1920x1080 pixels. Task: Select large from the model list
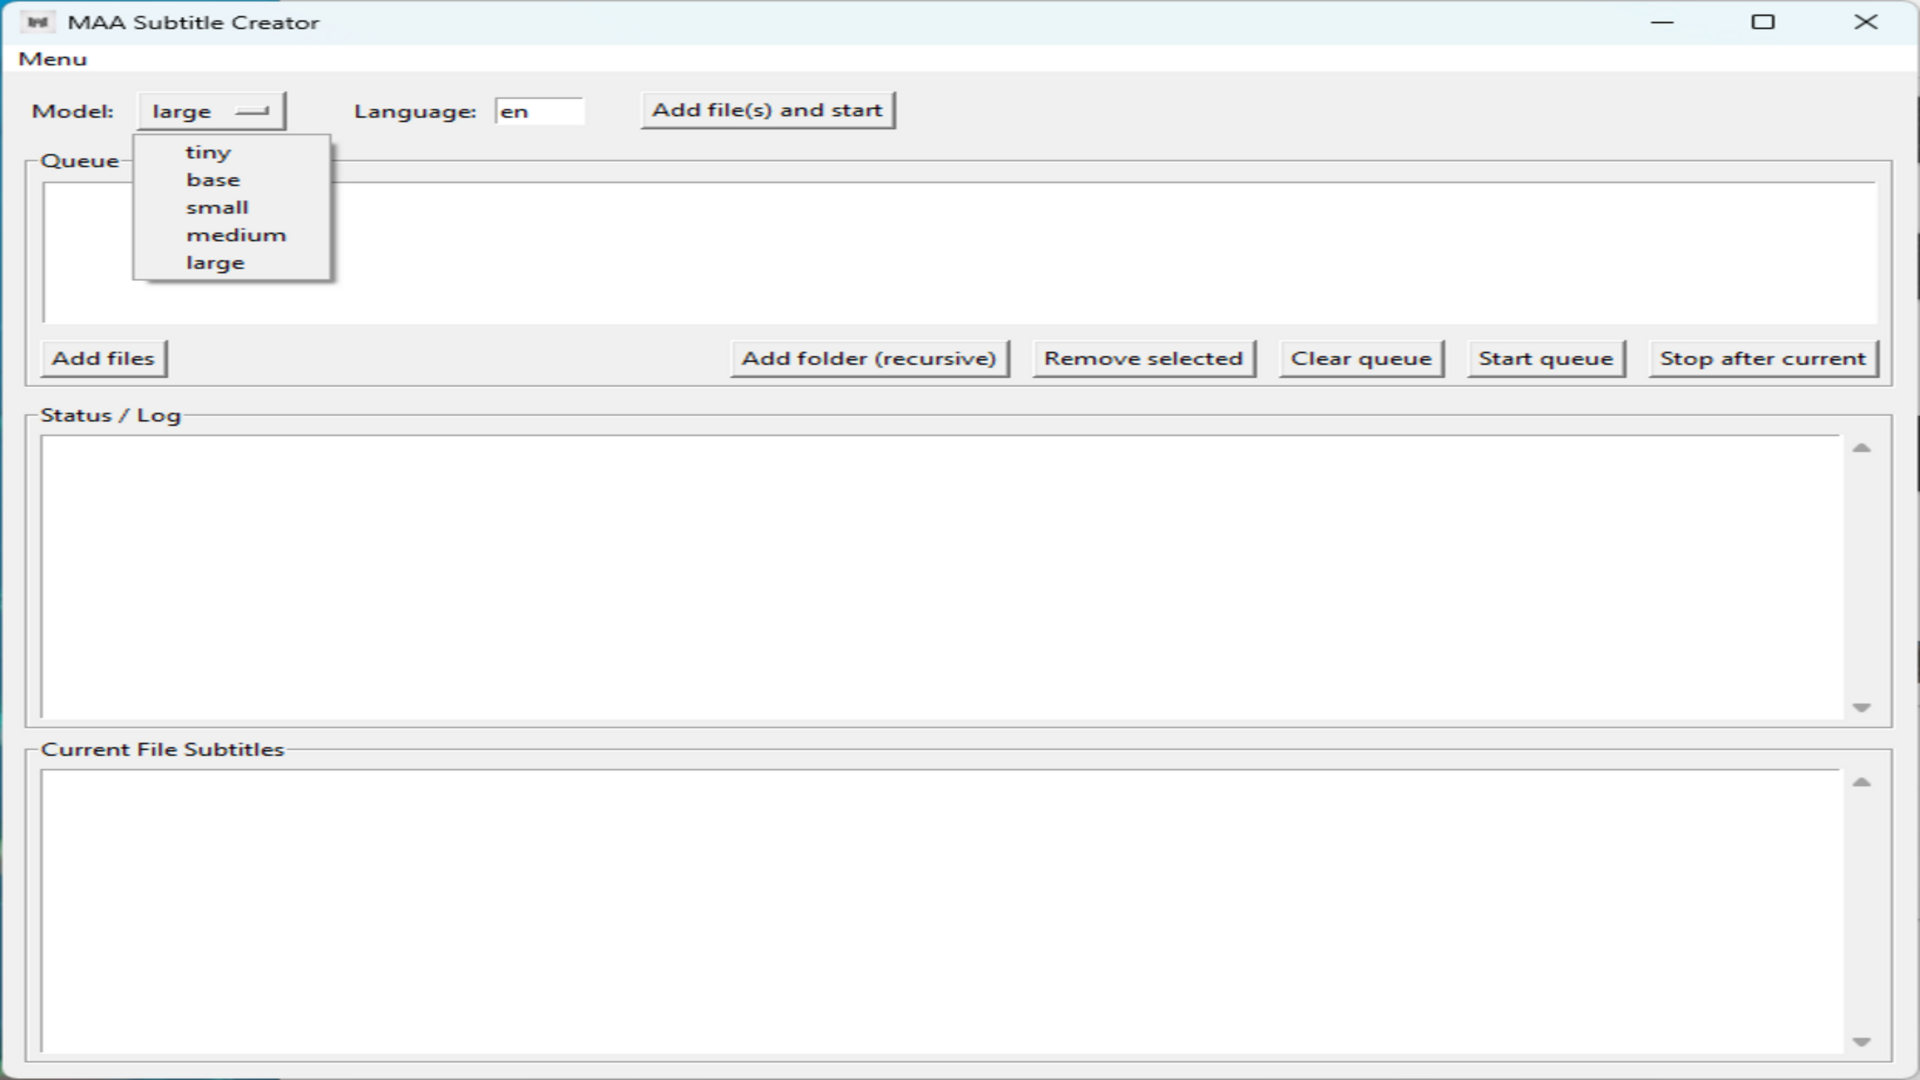click(x=214, y=262)
